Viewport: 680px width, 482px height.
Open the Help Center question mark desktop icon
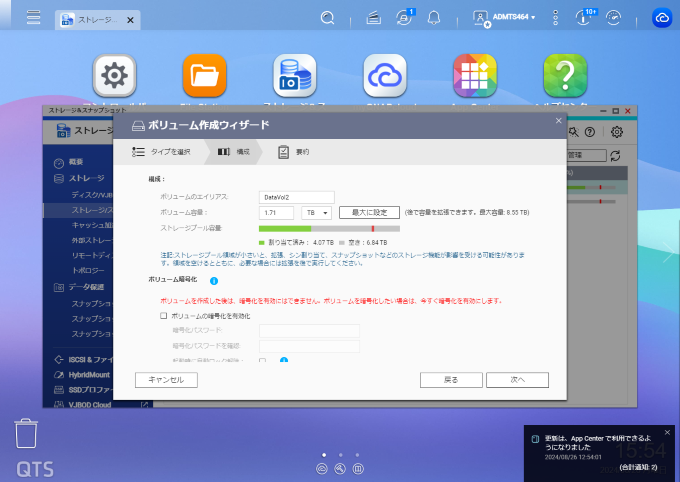click(x=566, y=76)
